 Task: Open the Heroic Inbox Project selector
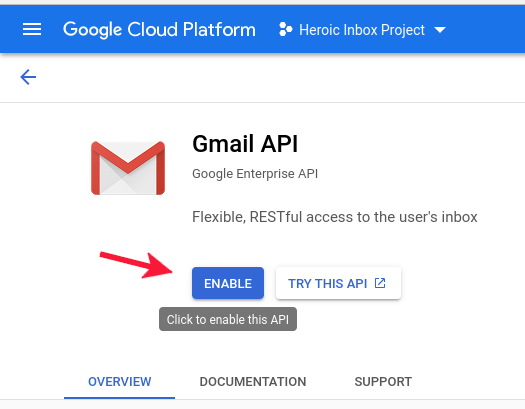pos(363,30)
